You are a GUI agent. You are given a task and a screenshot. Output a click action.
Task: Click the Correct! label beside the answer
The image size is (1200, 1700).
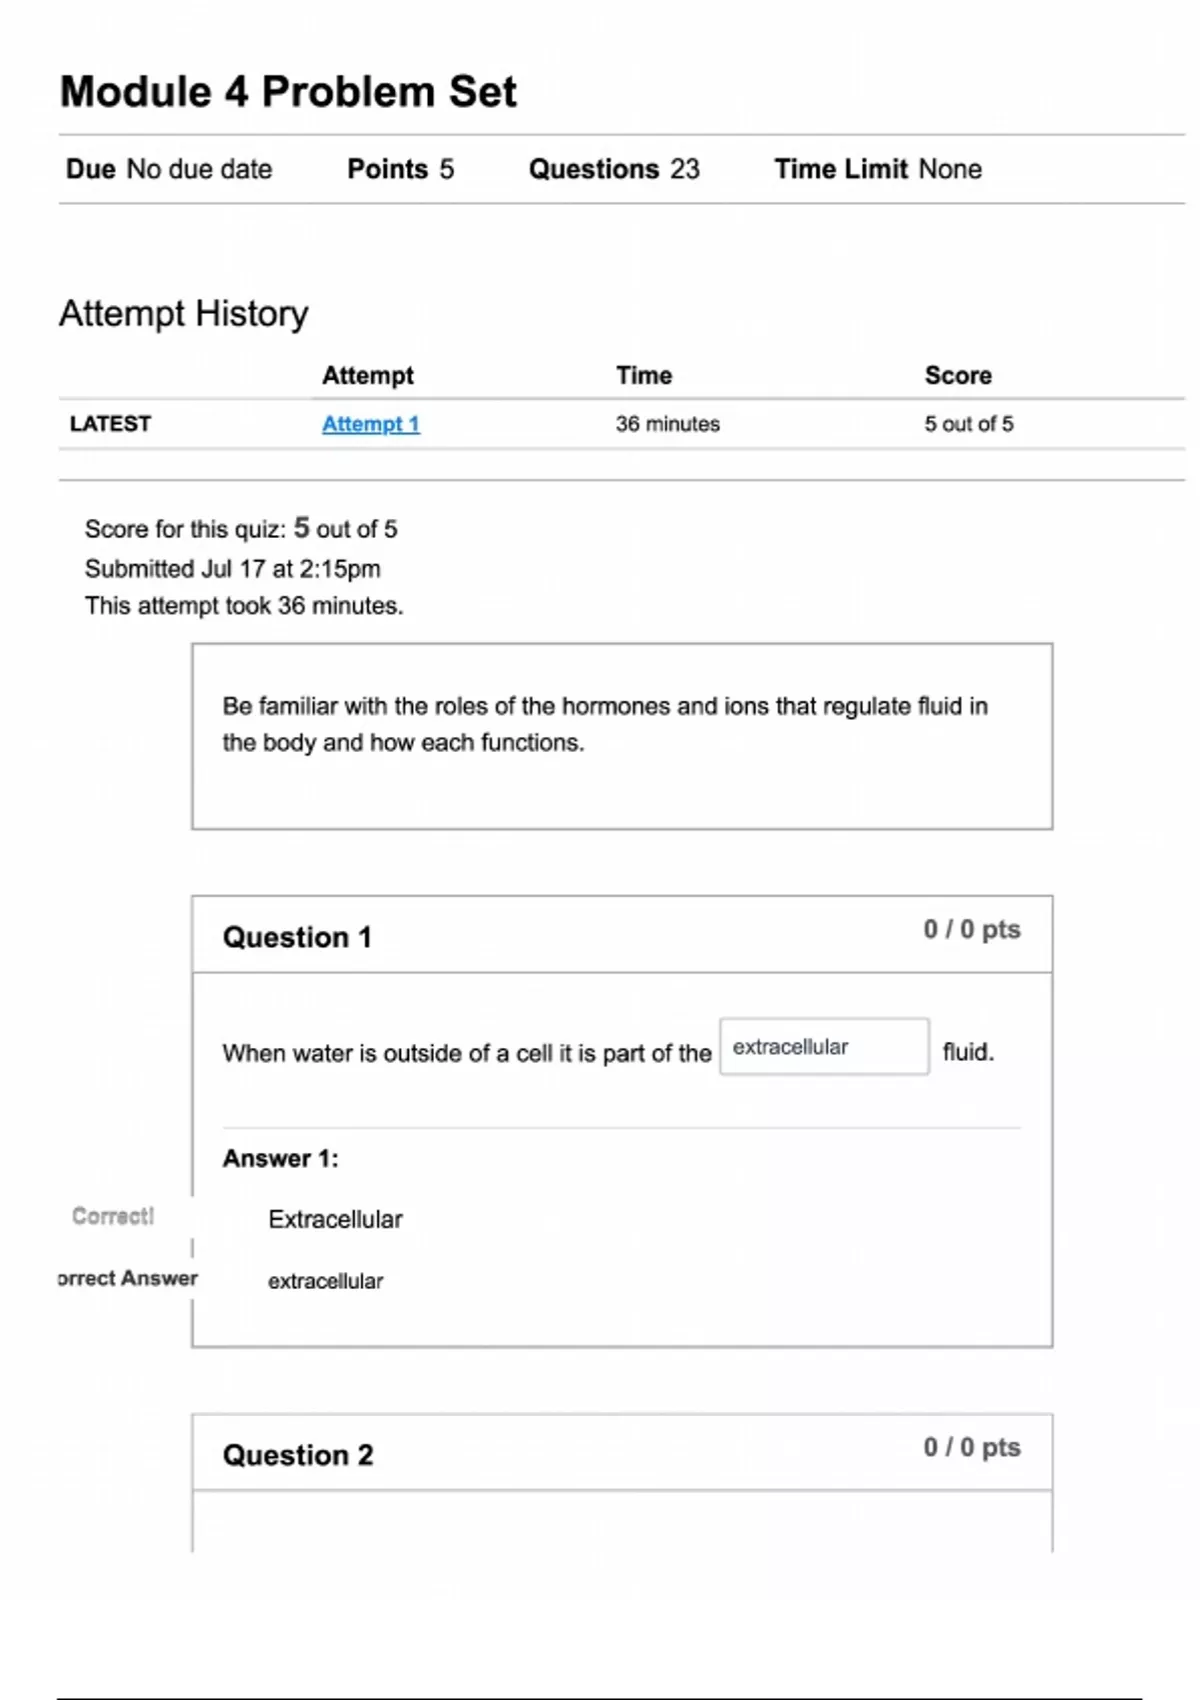tap(113, 1216)
